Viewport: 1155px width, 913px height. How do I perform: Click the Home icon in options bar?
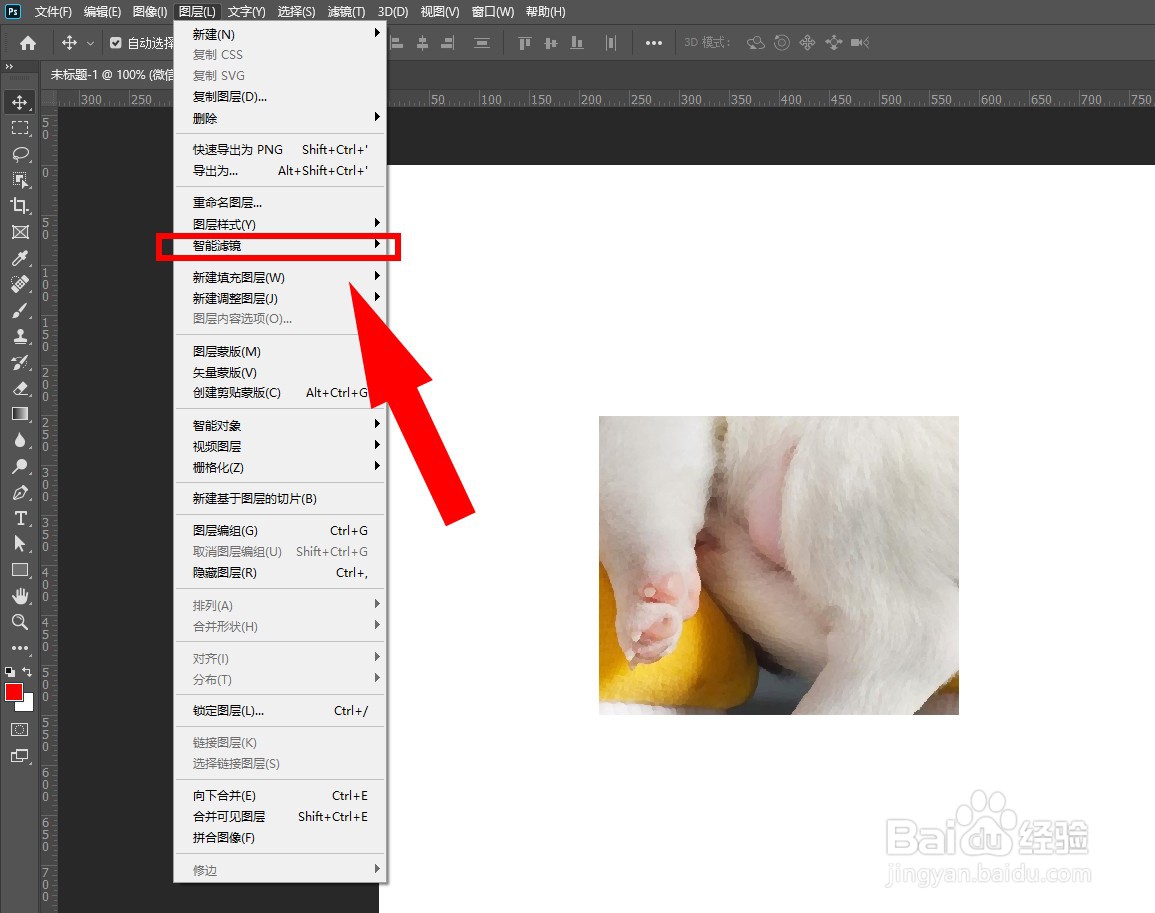coord(28,43)
